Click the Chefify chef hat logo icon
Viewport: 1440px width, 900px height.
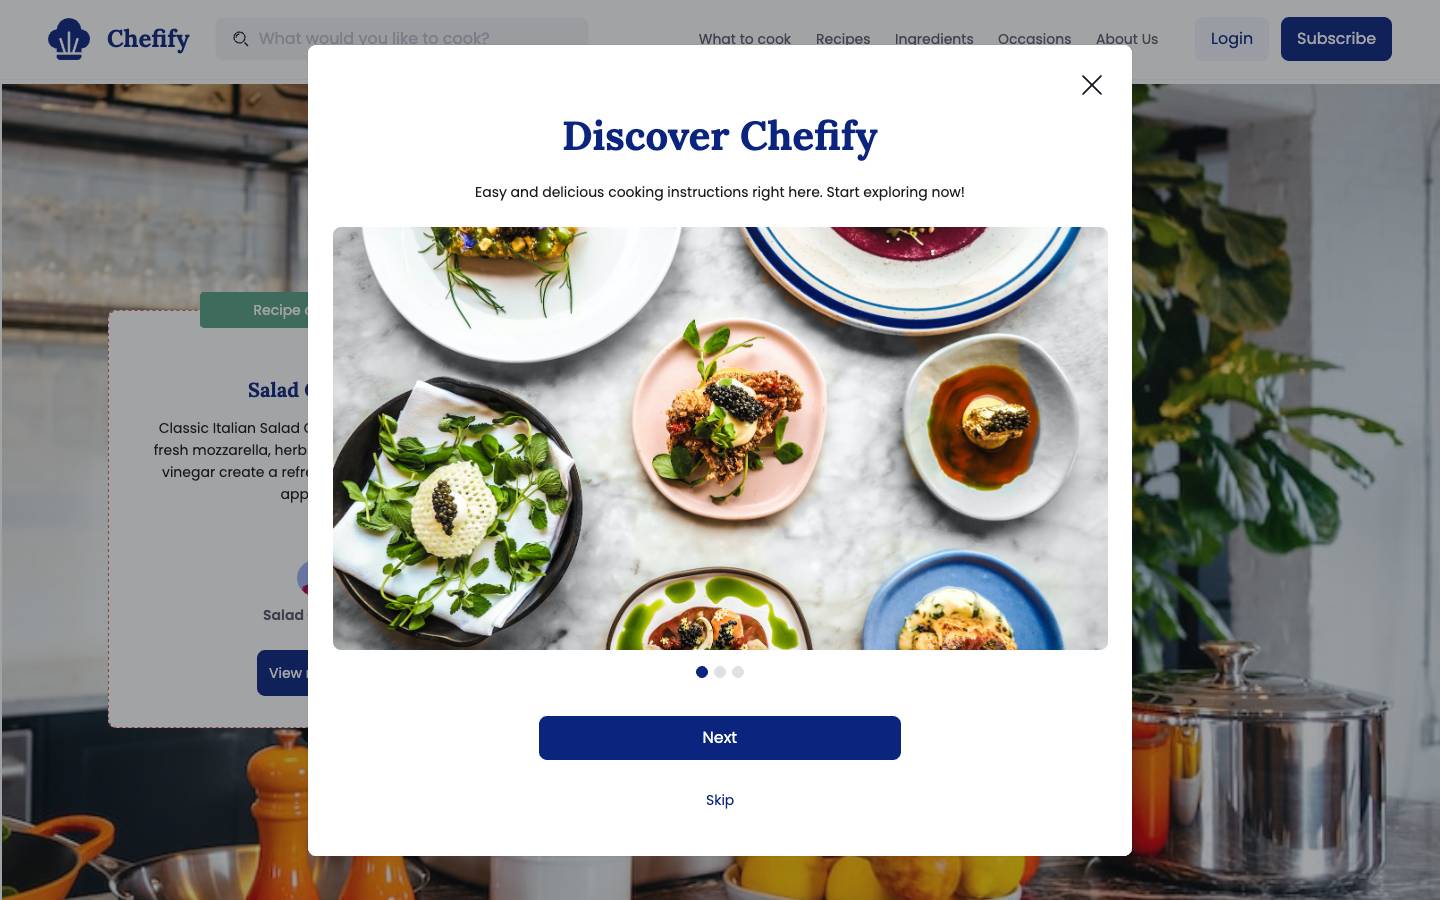click(69, 39)
